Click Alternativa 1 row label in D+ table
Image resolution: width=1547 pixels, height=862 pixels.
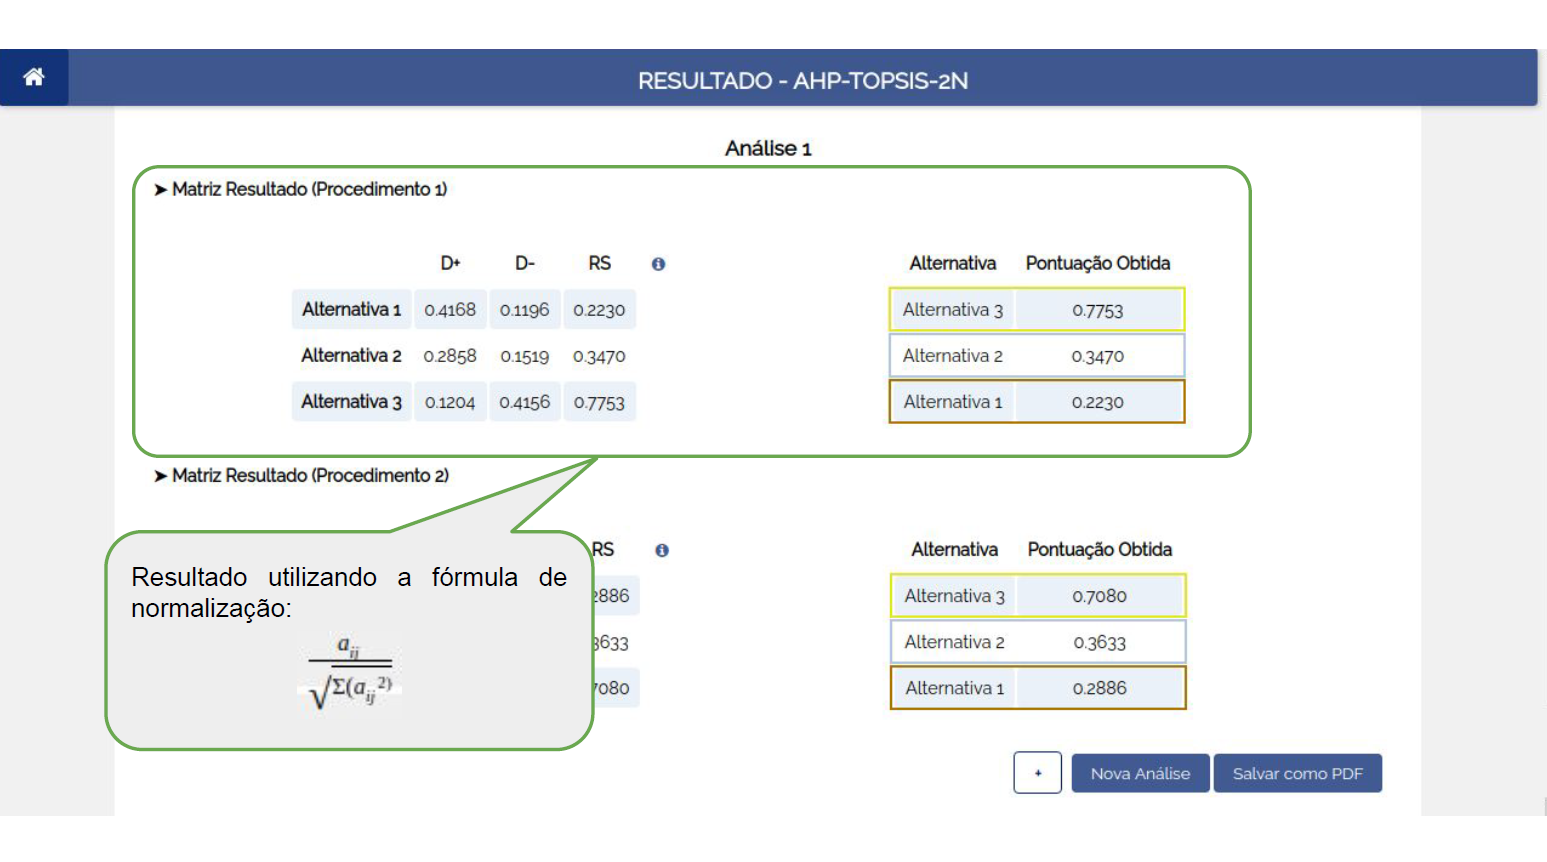pyautogui.click(x=351, y=310)
